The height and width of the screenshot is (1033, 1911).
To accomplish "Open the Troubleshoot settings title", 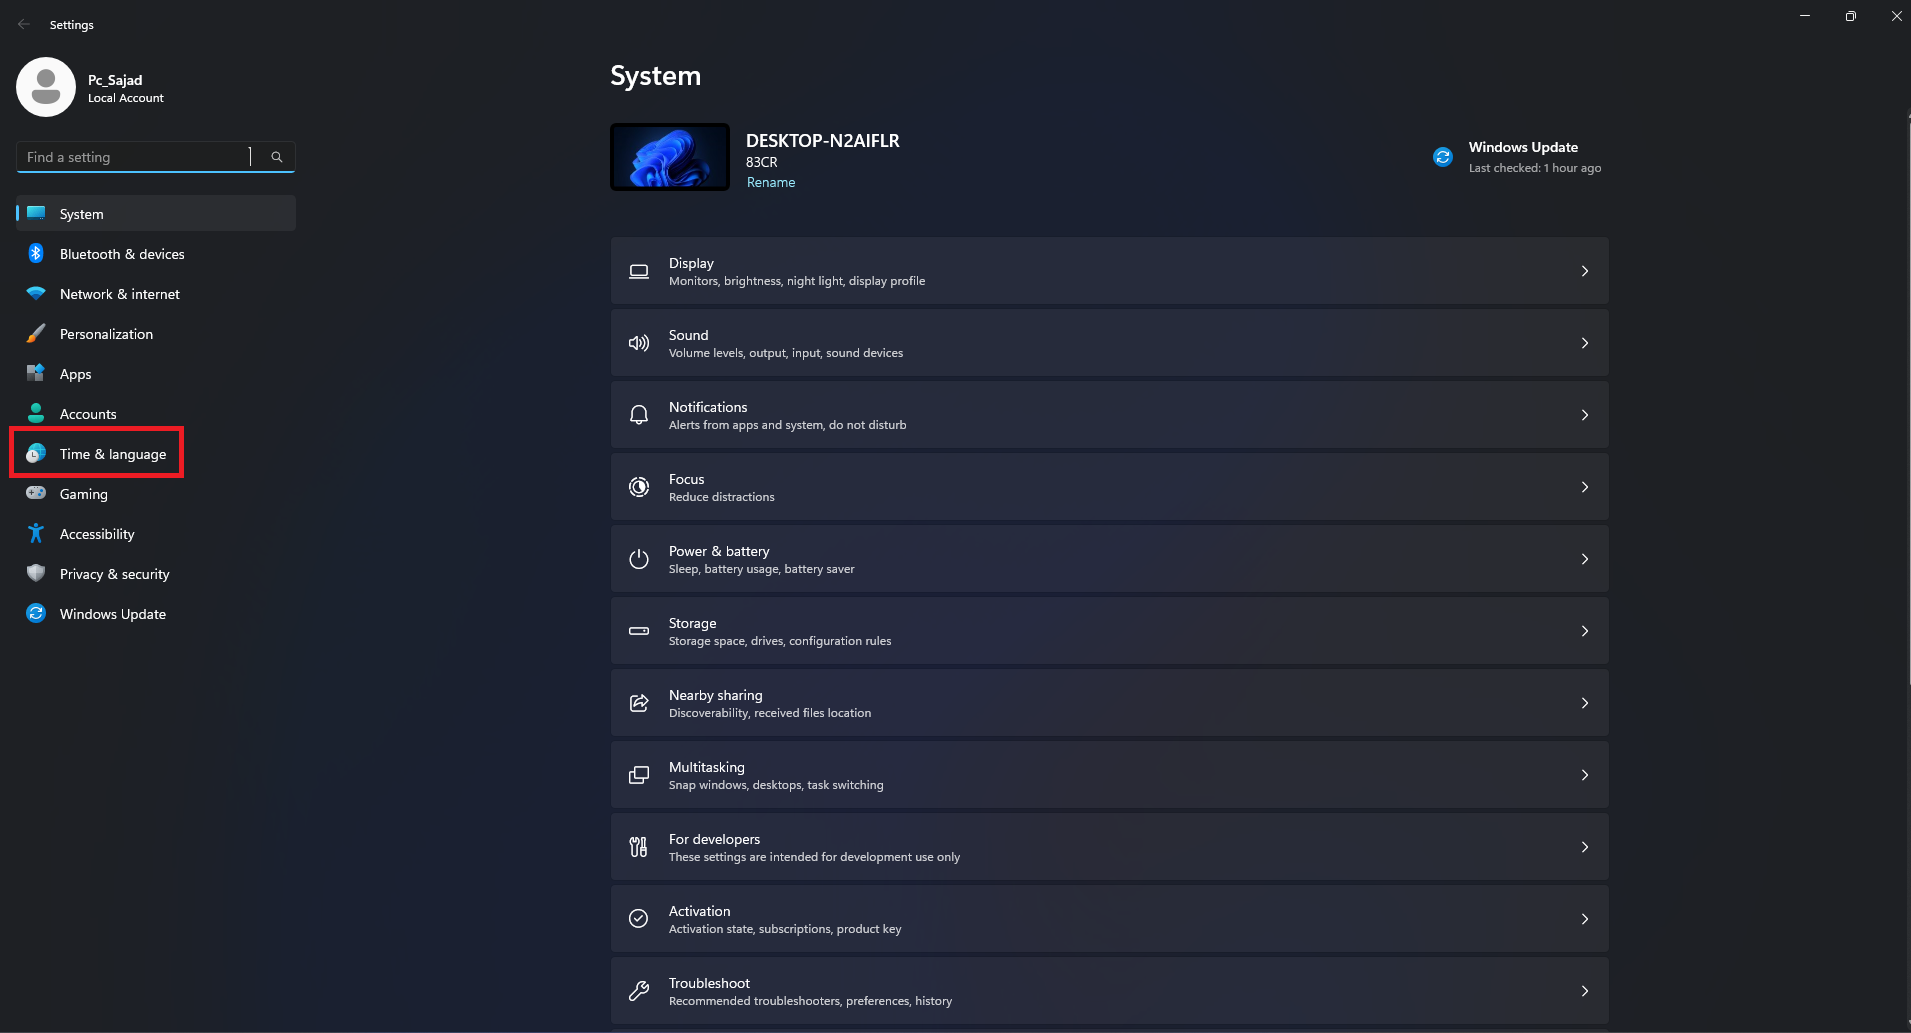I will [709, 983].
